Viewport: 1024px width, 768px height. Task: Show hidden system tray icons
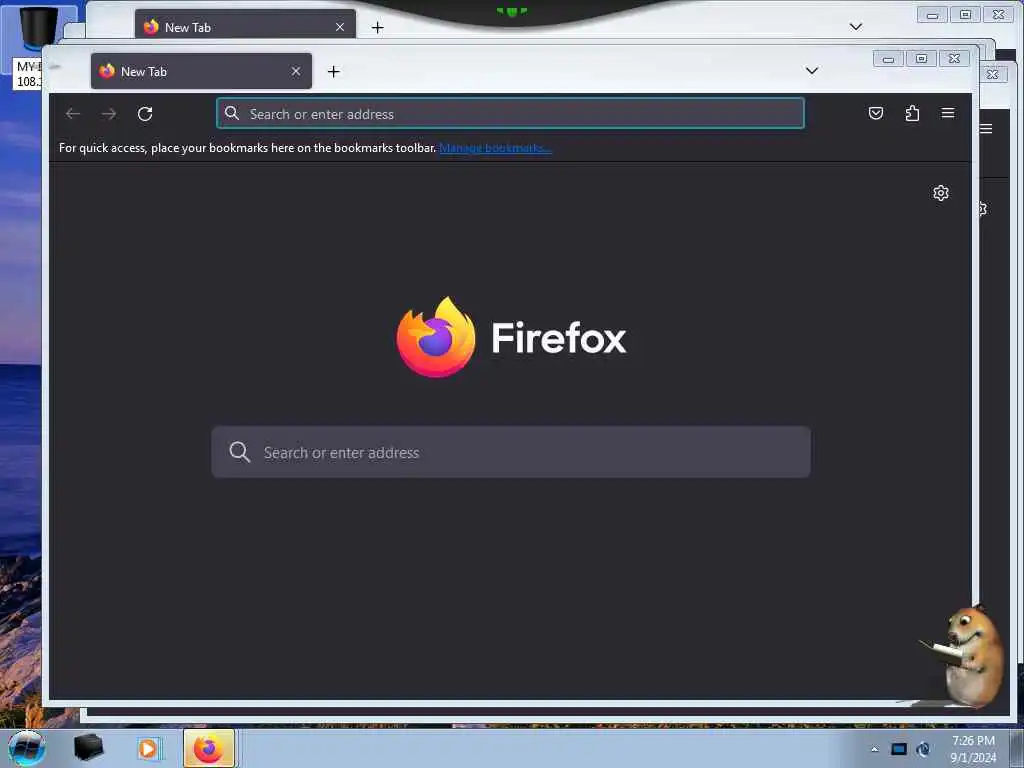click(x=874, y=749)
